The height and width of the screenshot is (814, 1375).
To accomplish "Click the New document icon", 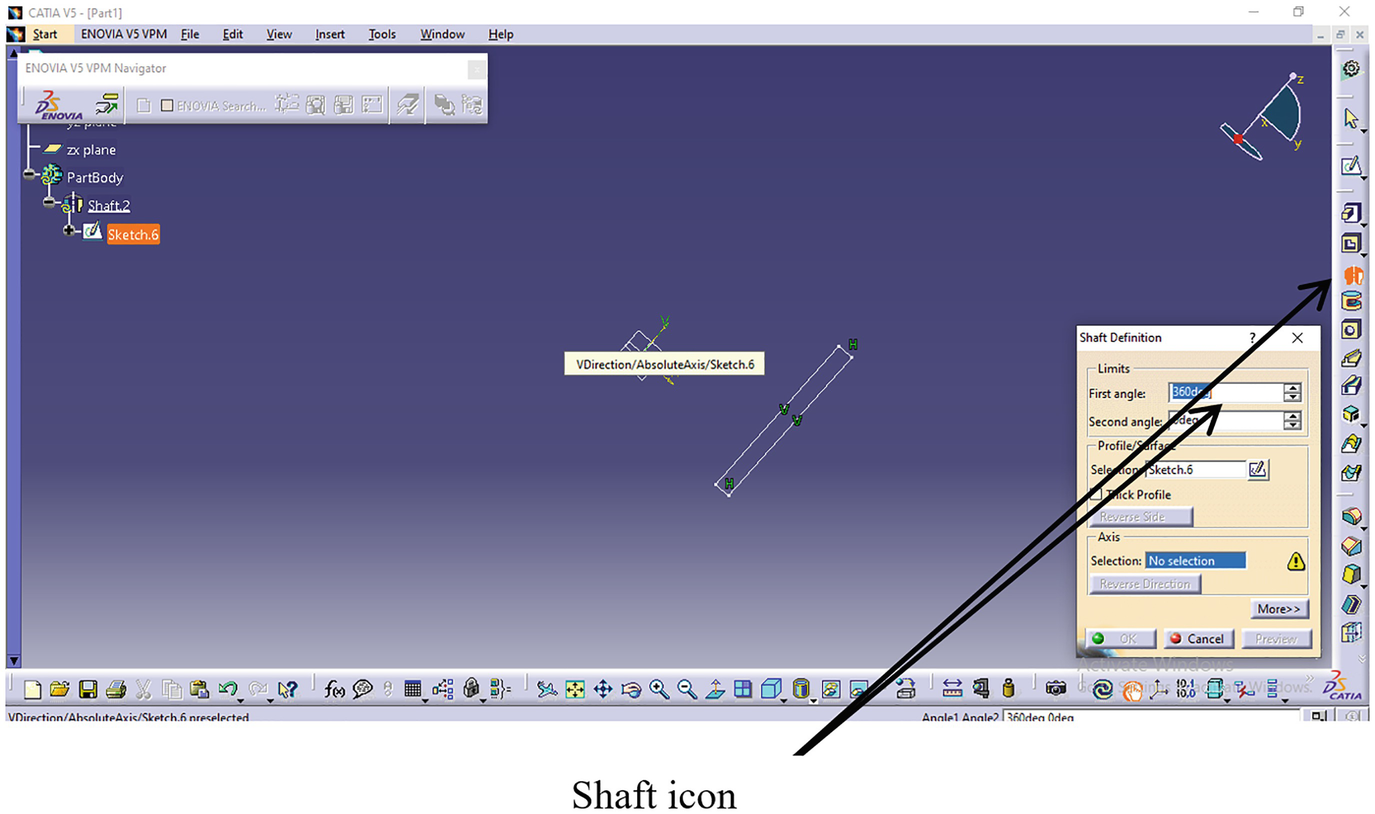I will [x=33, y=689].
